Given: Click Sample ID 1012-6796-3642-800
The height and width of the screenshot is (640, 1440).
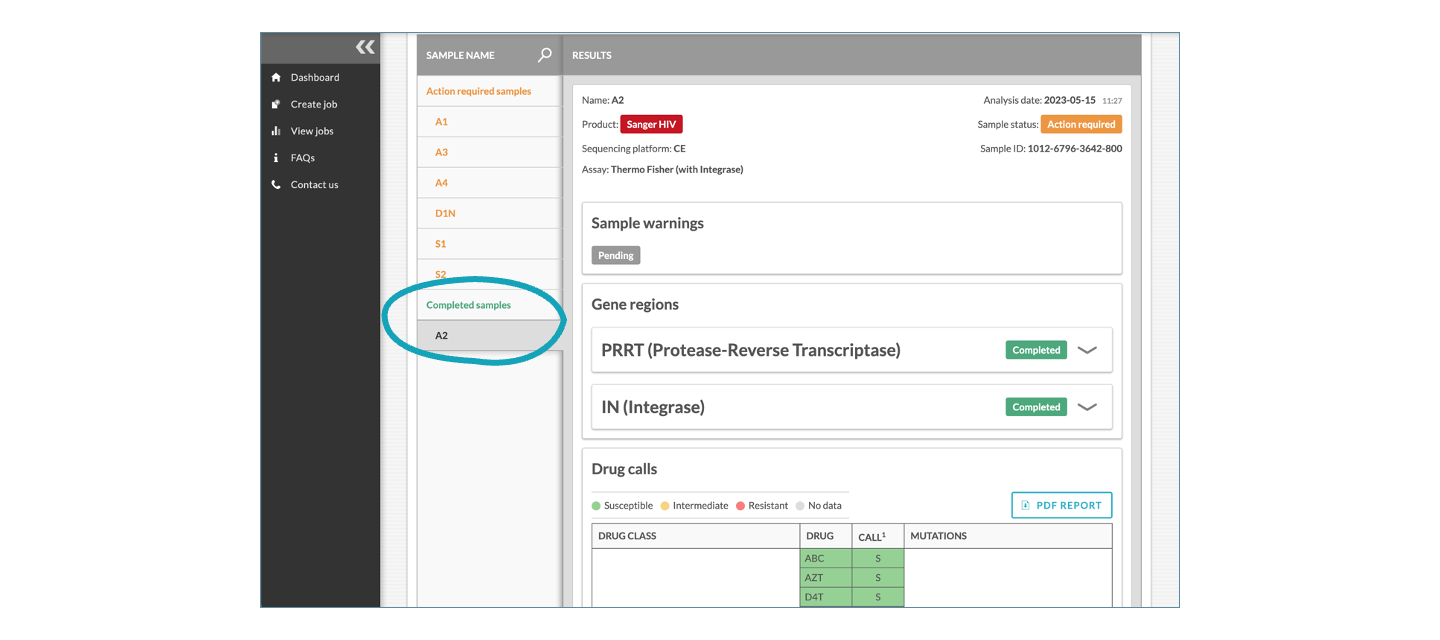Looking at the screenshot, I should pos(1075,149).
